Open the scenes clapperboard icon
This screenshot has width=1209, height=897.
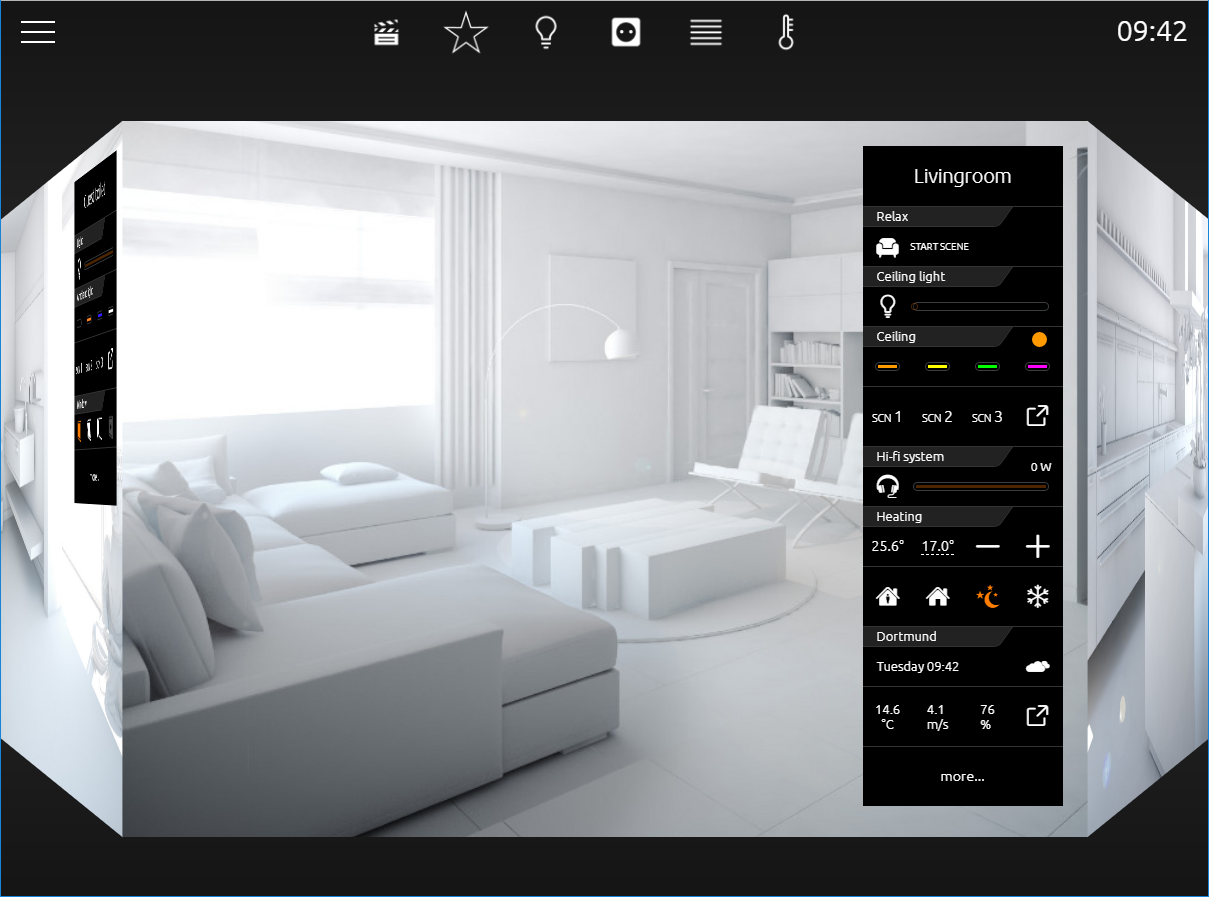tap(386, 33)
